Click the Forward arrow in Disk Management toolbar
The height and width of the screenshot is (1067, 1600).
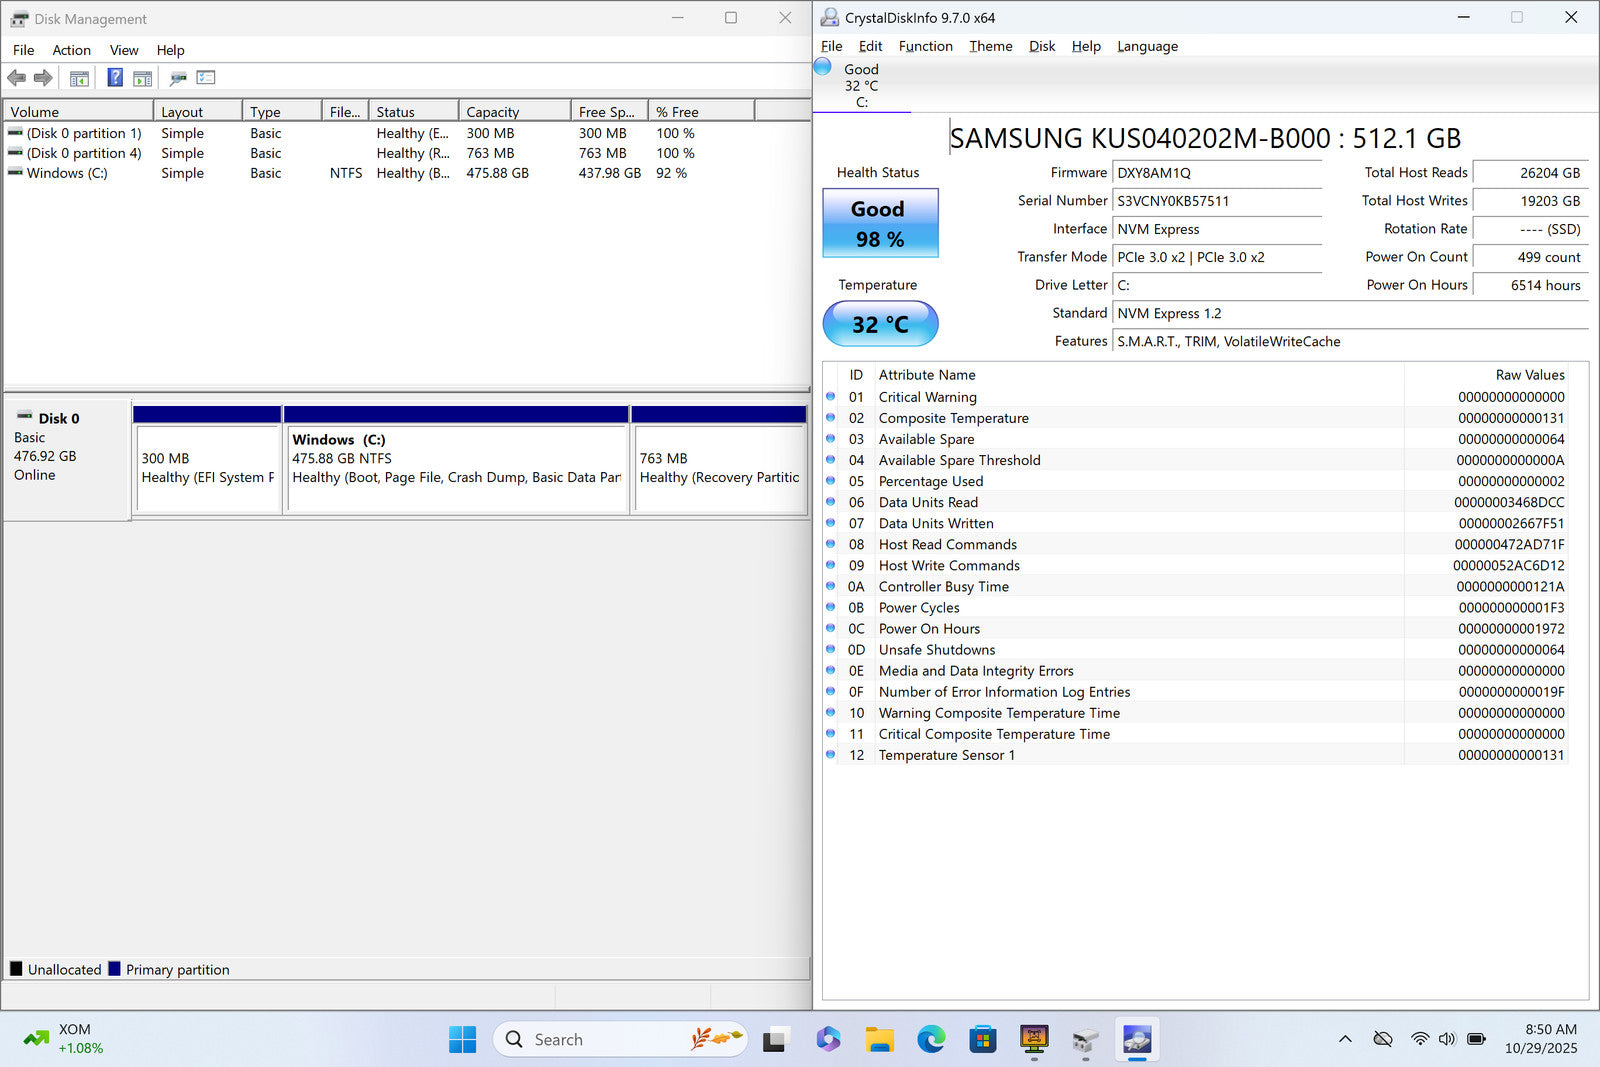43,78
